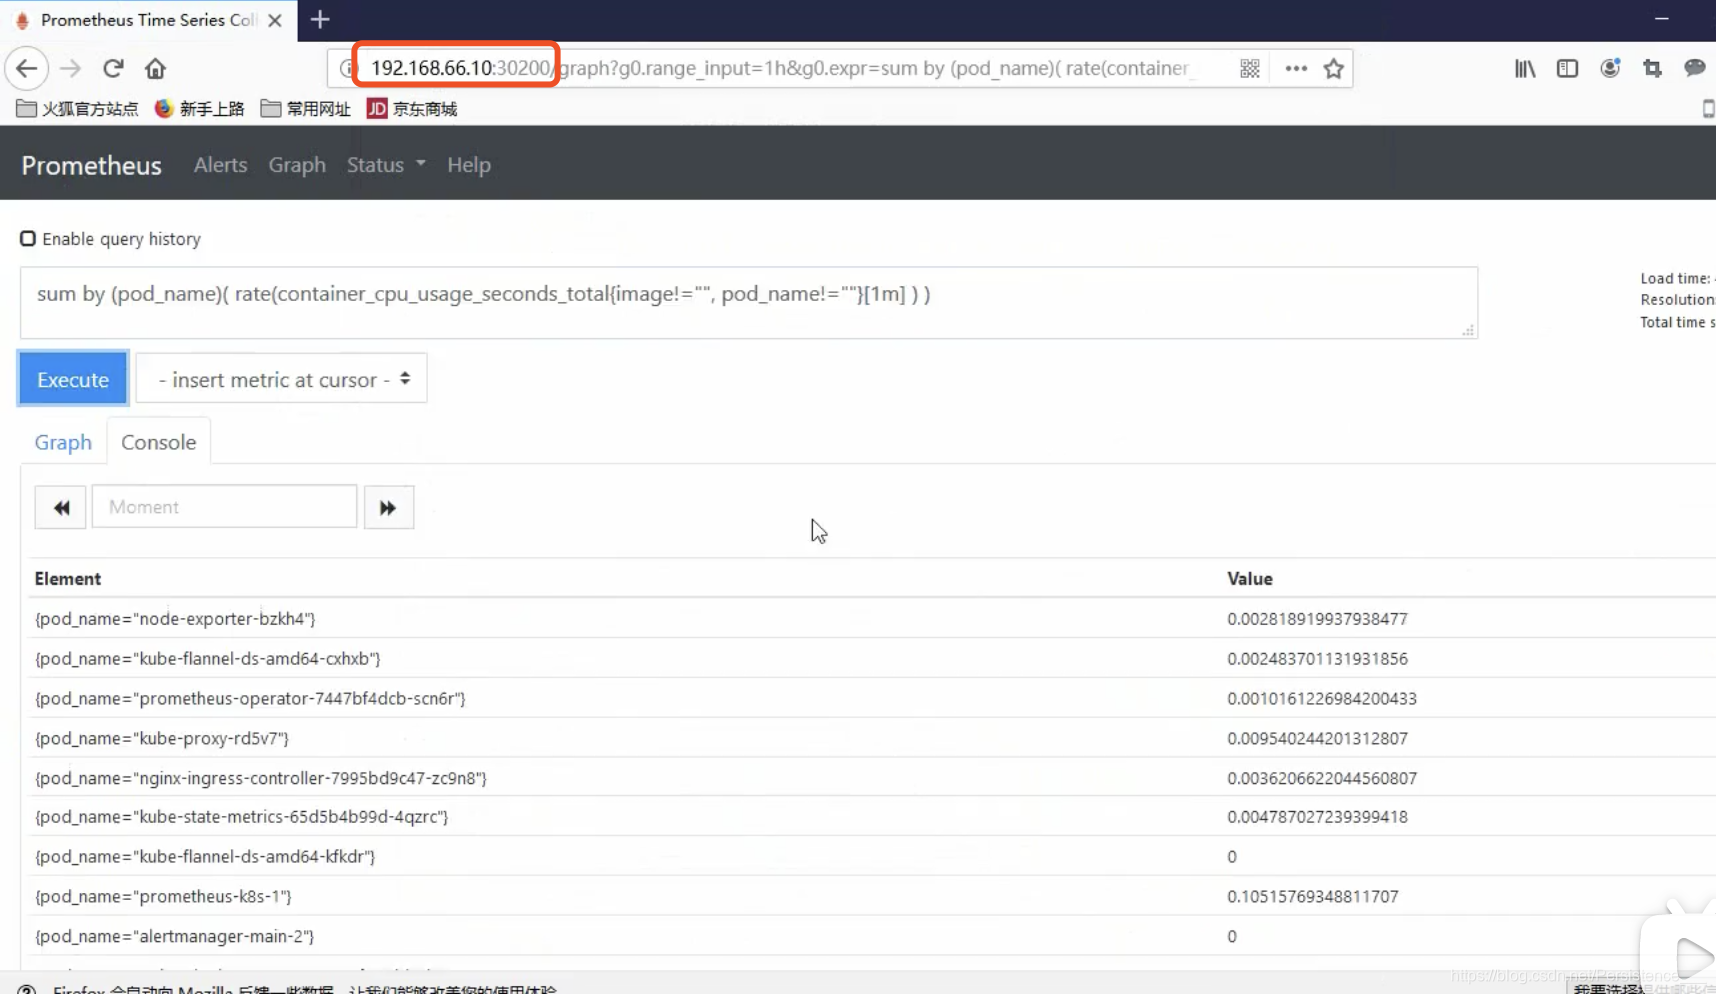This screenshot has width=1716, height=994.
Task: Go back using the browser back arrow
Action: coord(27,69)
